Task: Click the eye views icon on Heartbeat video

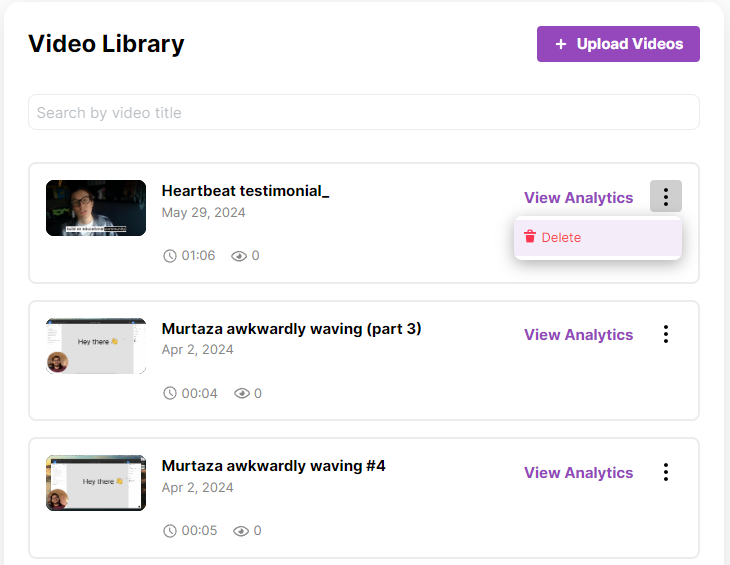Action: click(x=239, y=256)
